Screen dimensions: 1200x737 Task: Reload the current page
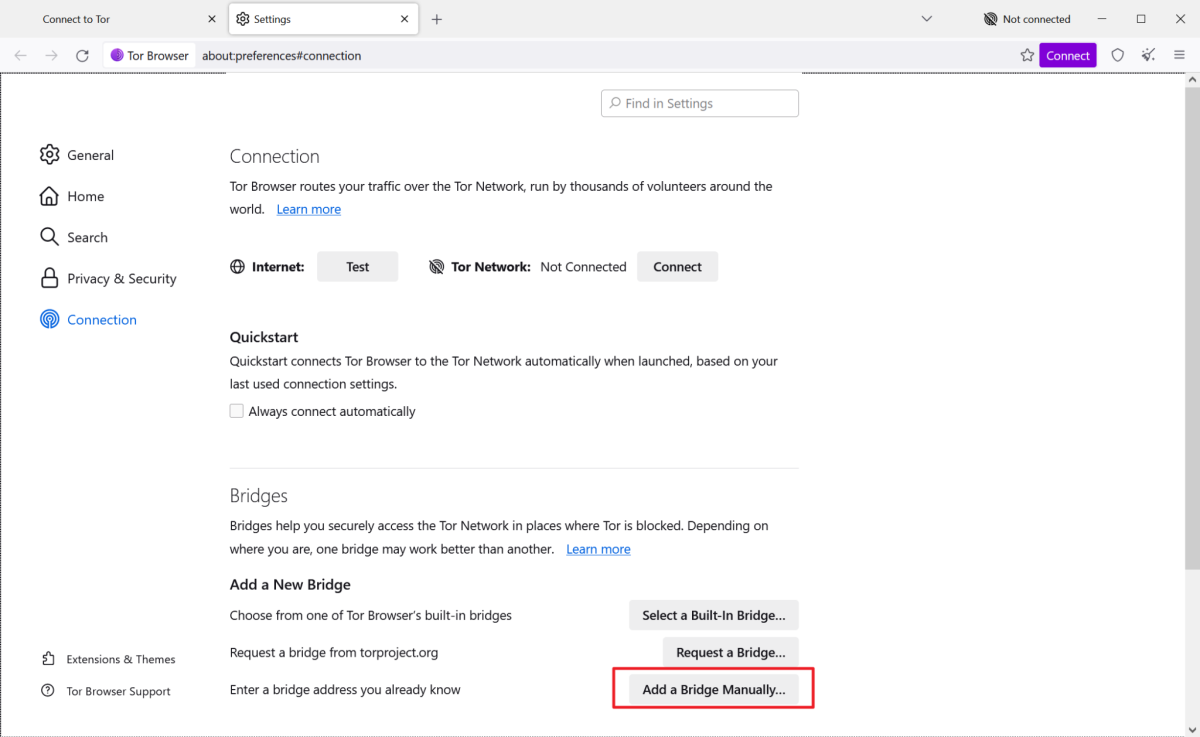click(83, 56)
